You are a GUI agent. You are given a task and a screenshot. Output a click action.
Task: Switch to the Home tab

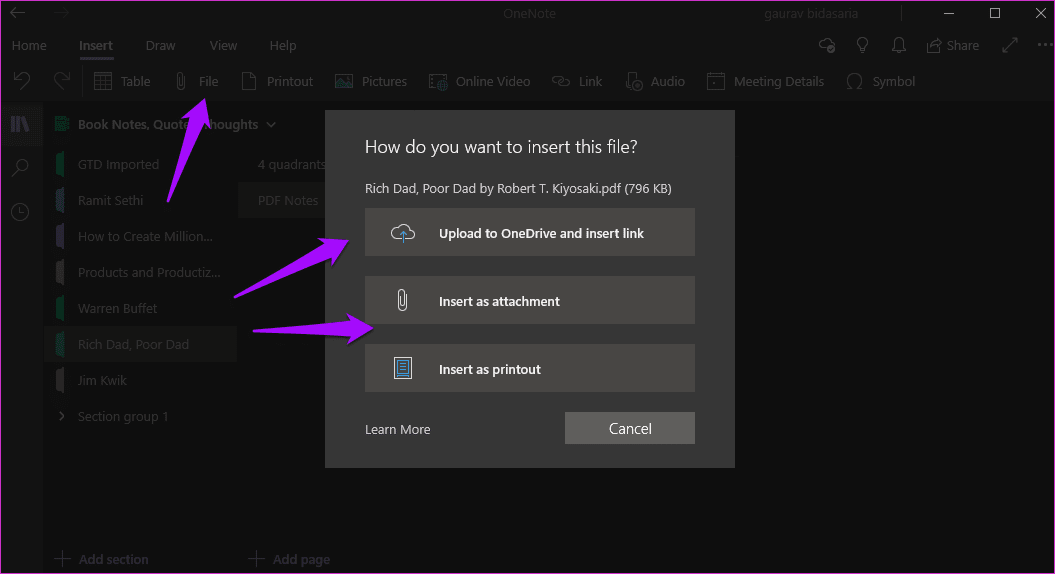click(29, 45)
